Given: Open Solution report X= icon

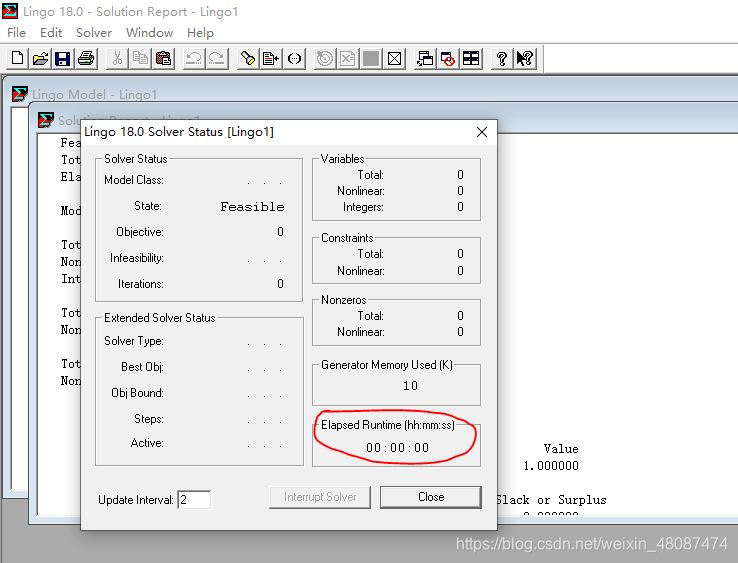Looking at the screenshot, I should (347, 58).
